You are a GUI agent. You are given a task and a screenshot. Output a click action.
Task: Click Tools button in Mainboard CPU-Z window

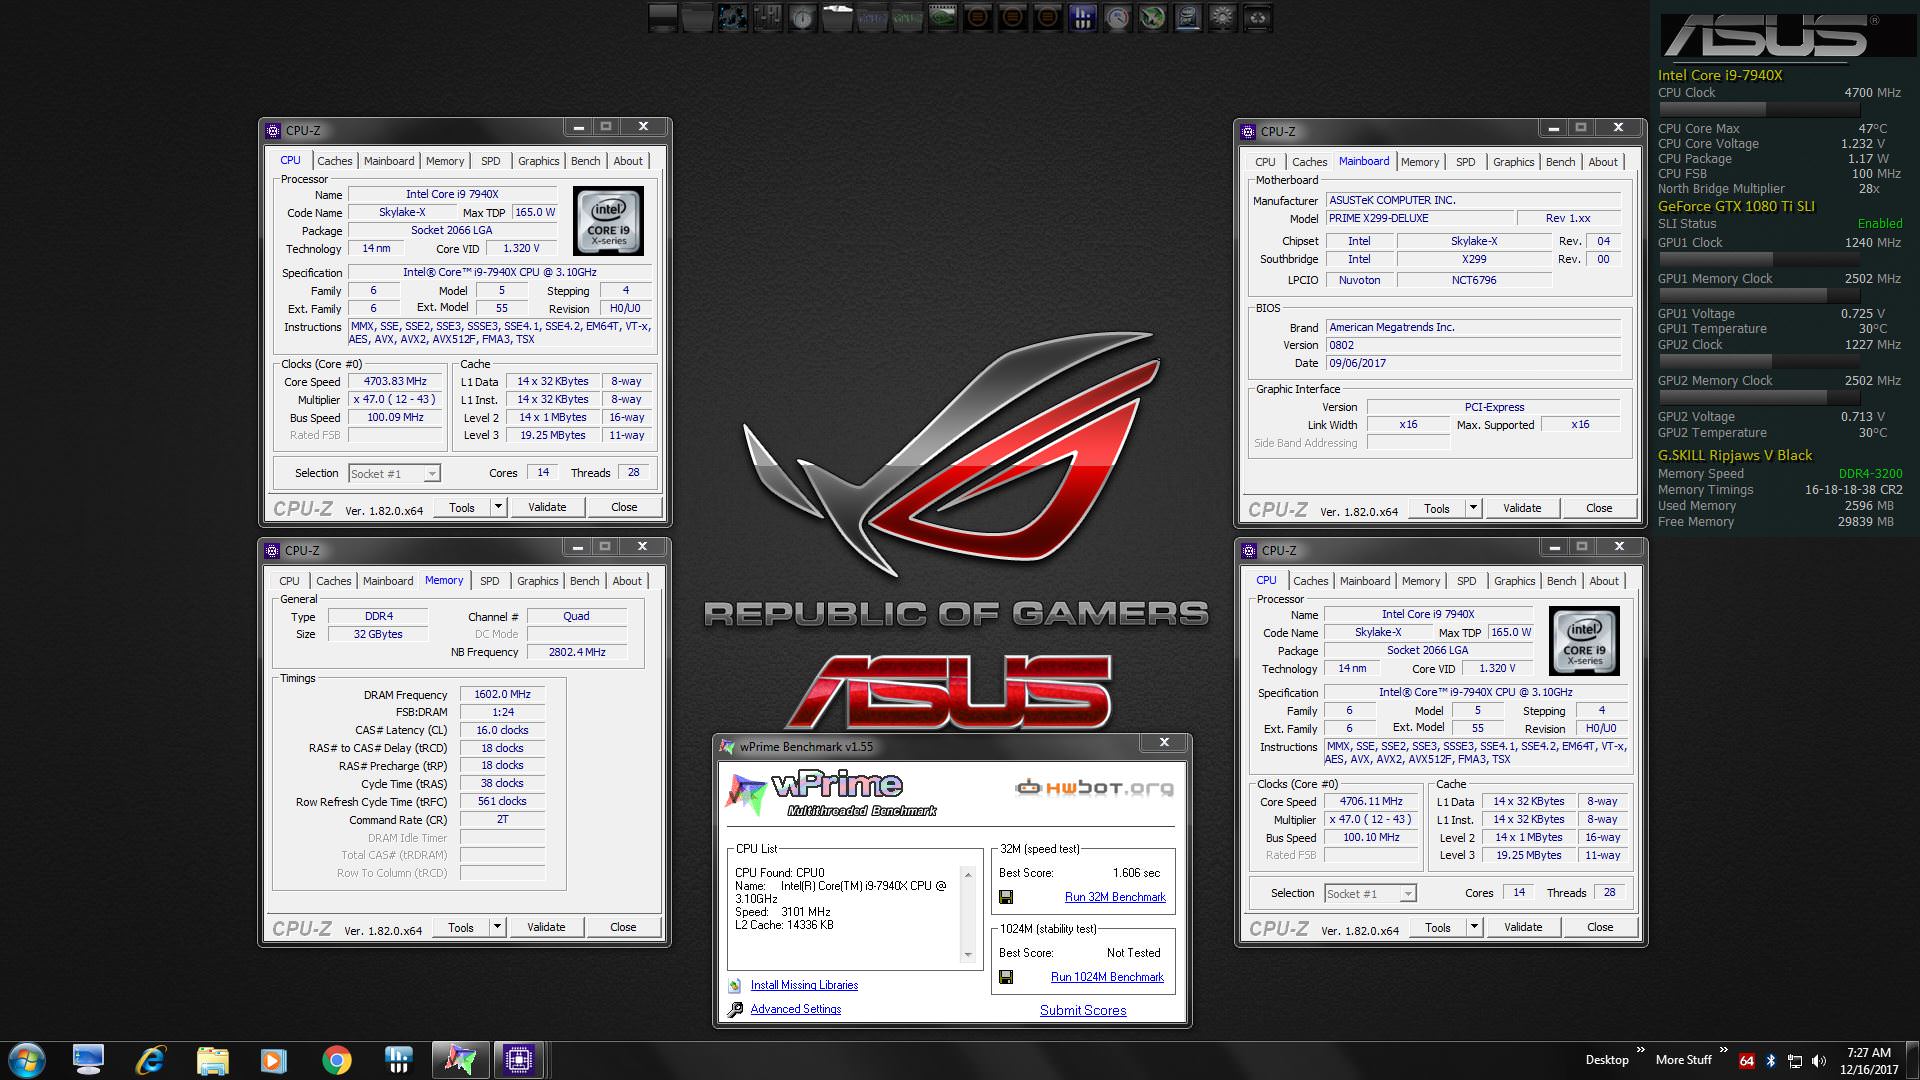click(x=1436, y=508)
